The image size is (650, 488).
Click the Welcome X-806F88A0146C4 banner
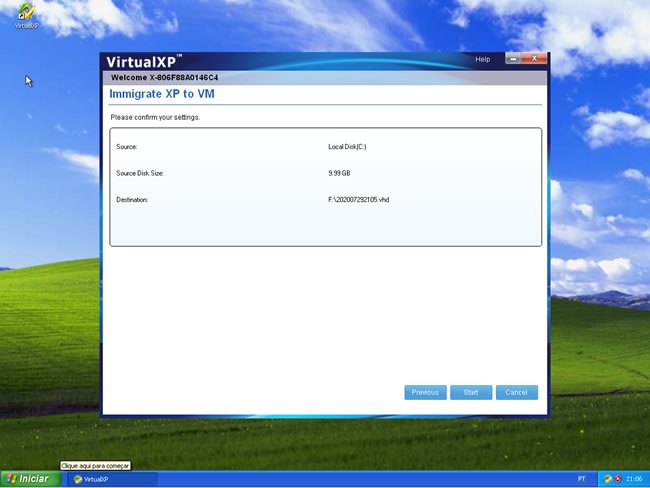click(x=164, y=77)
